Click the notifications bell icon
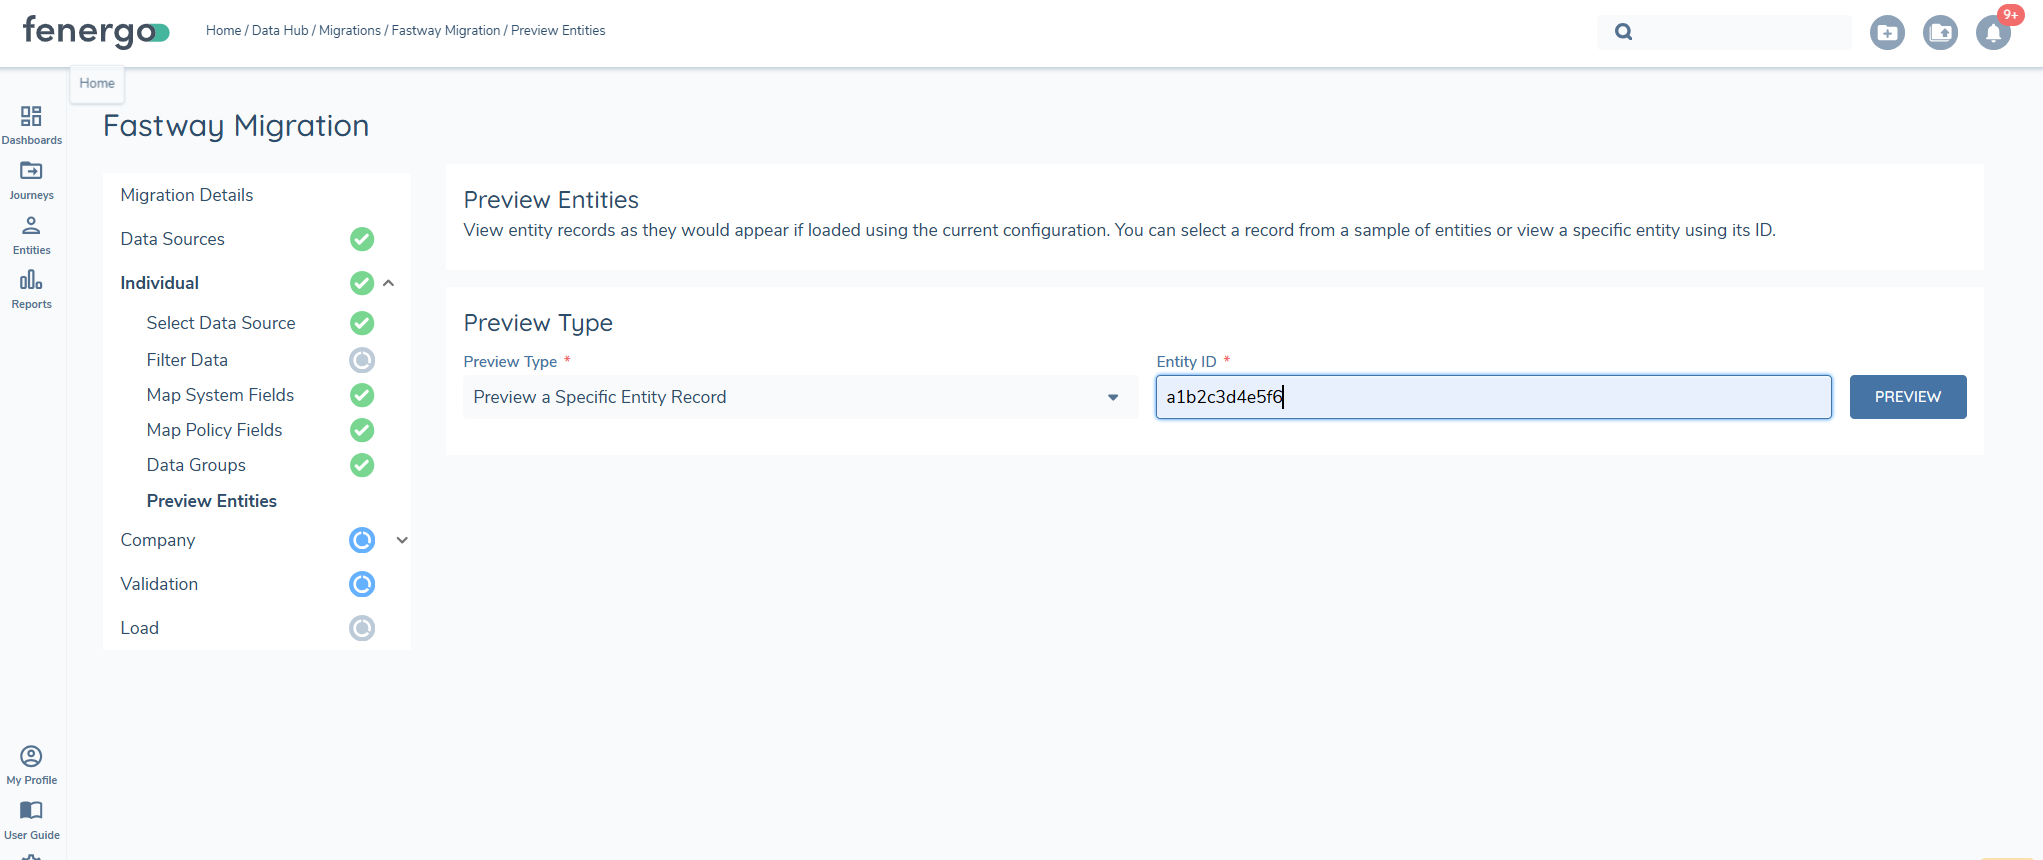Screen dimensions: 2043x860 tap(1993, 33)
